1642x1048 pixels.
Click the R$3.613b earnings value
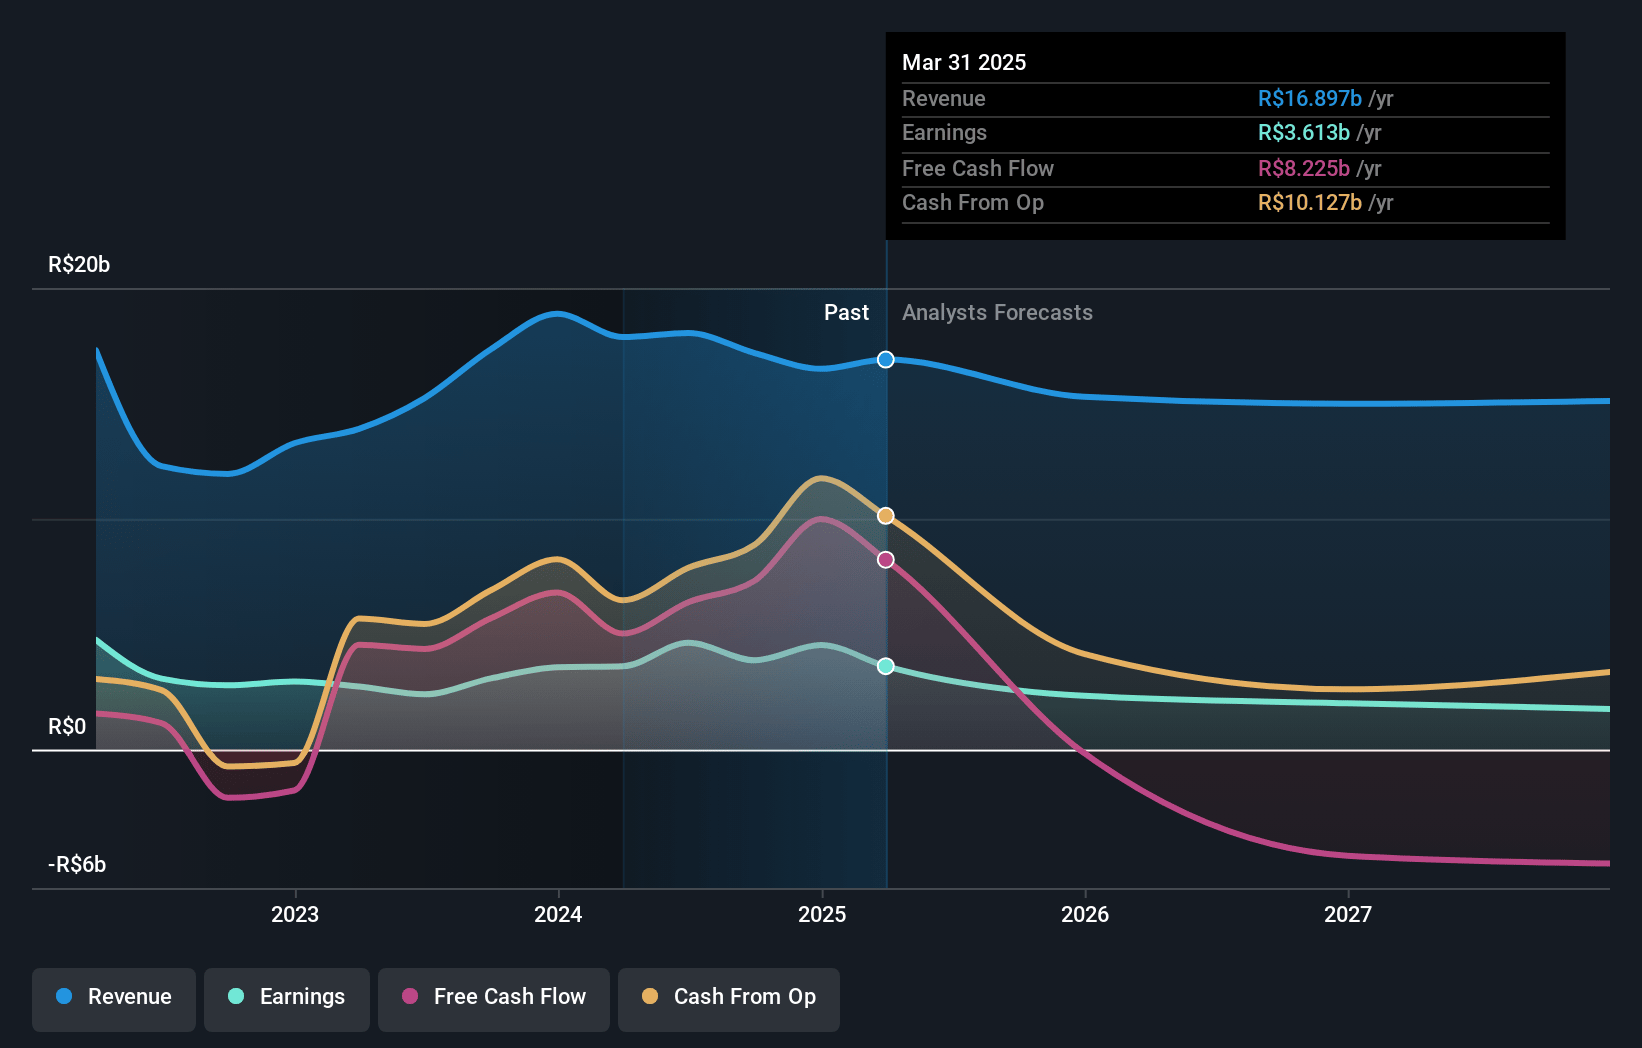coord(1303,132)
